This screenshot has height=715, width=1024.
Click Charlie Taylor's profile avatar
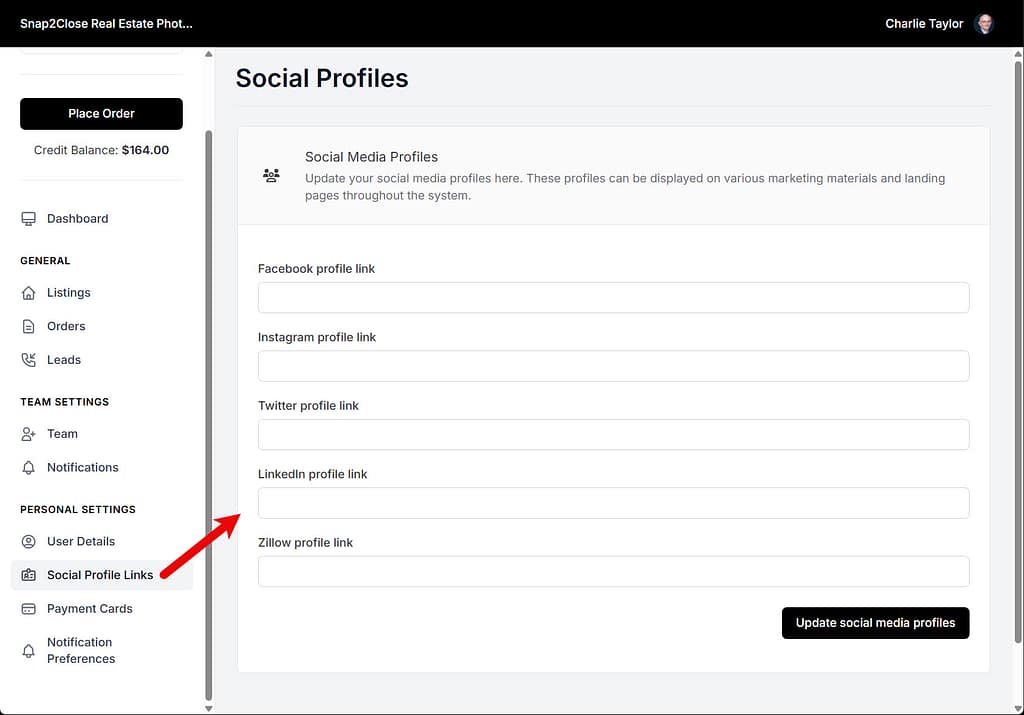pyautogui.click(x=984, y=23)
